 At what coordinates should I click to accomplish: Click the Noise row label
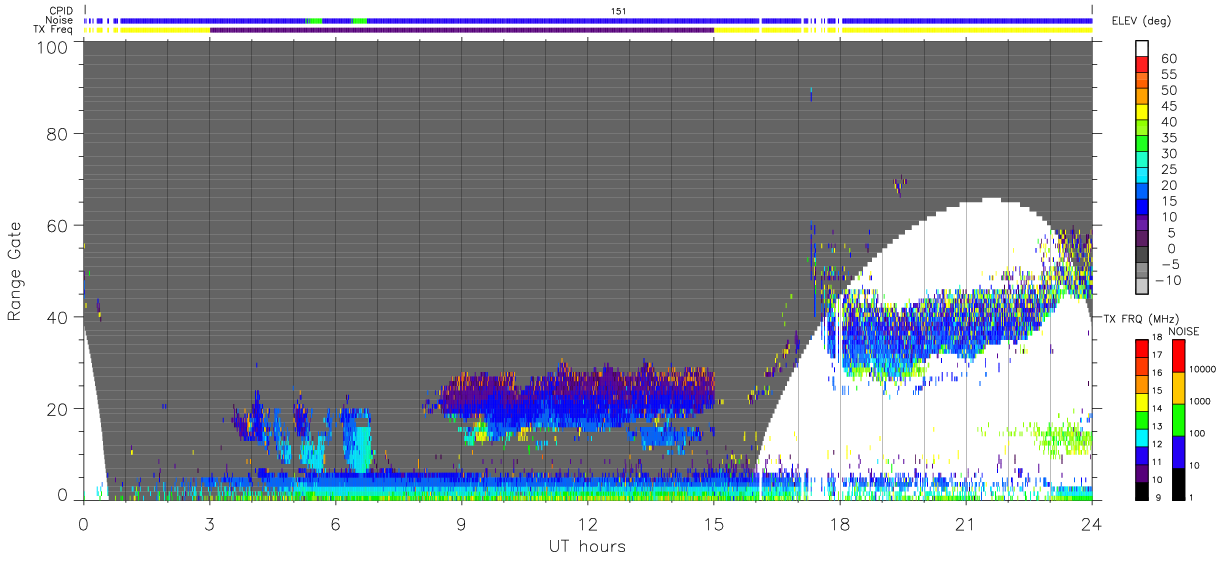click(x=60, y=20)
